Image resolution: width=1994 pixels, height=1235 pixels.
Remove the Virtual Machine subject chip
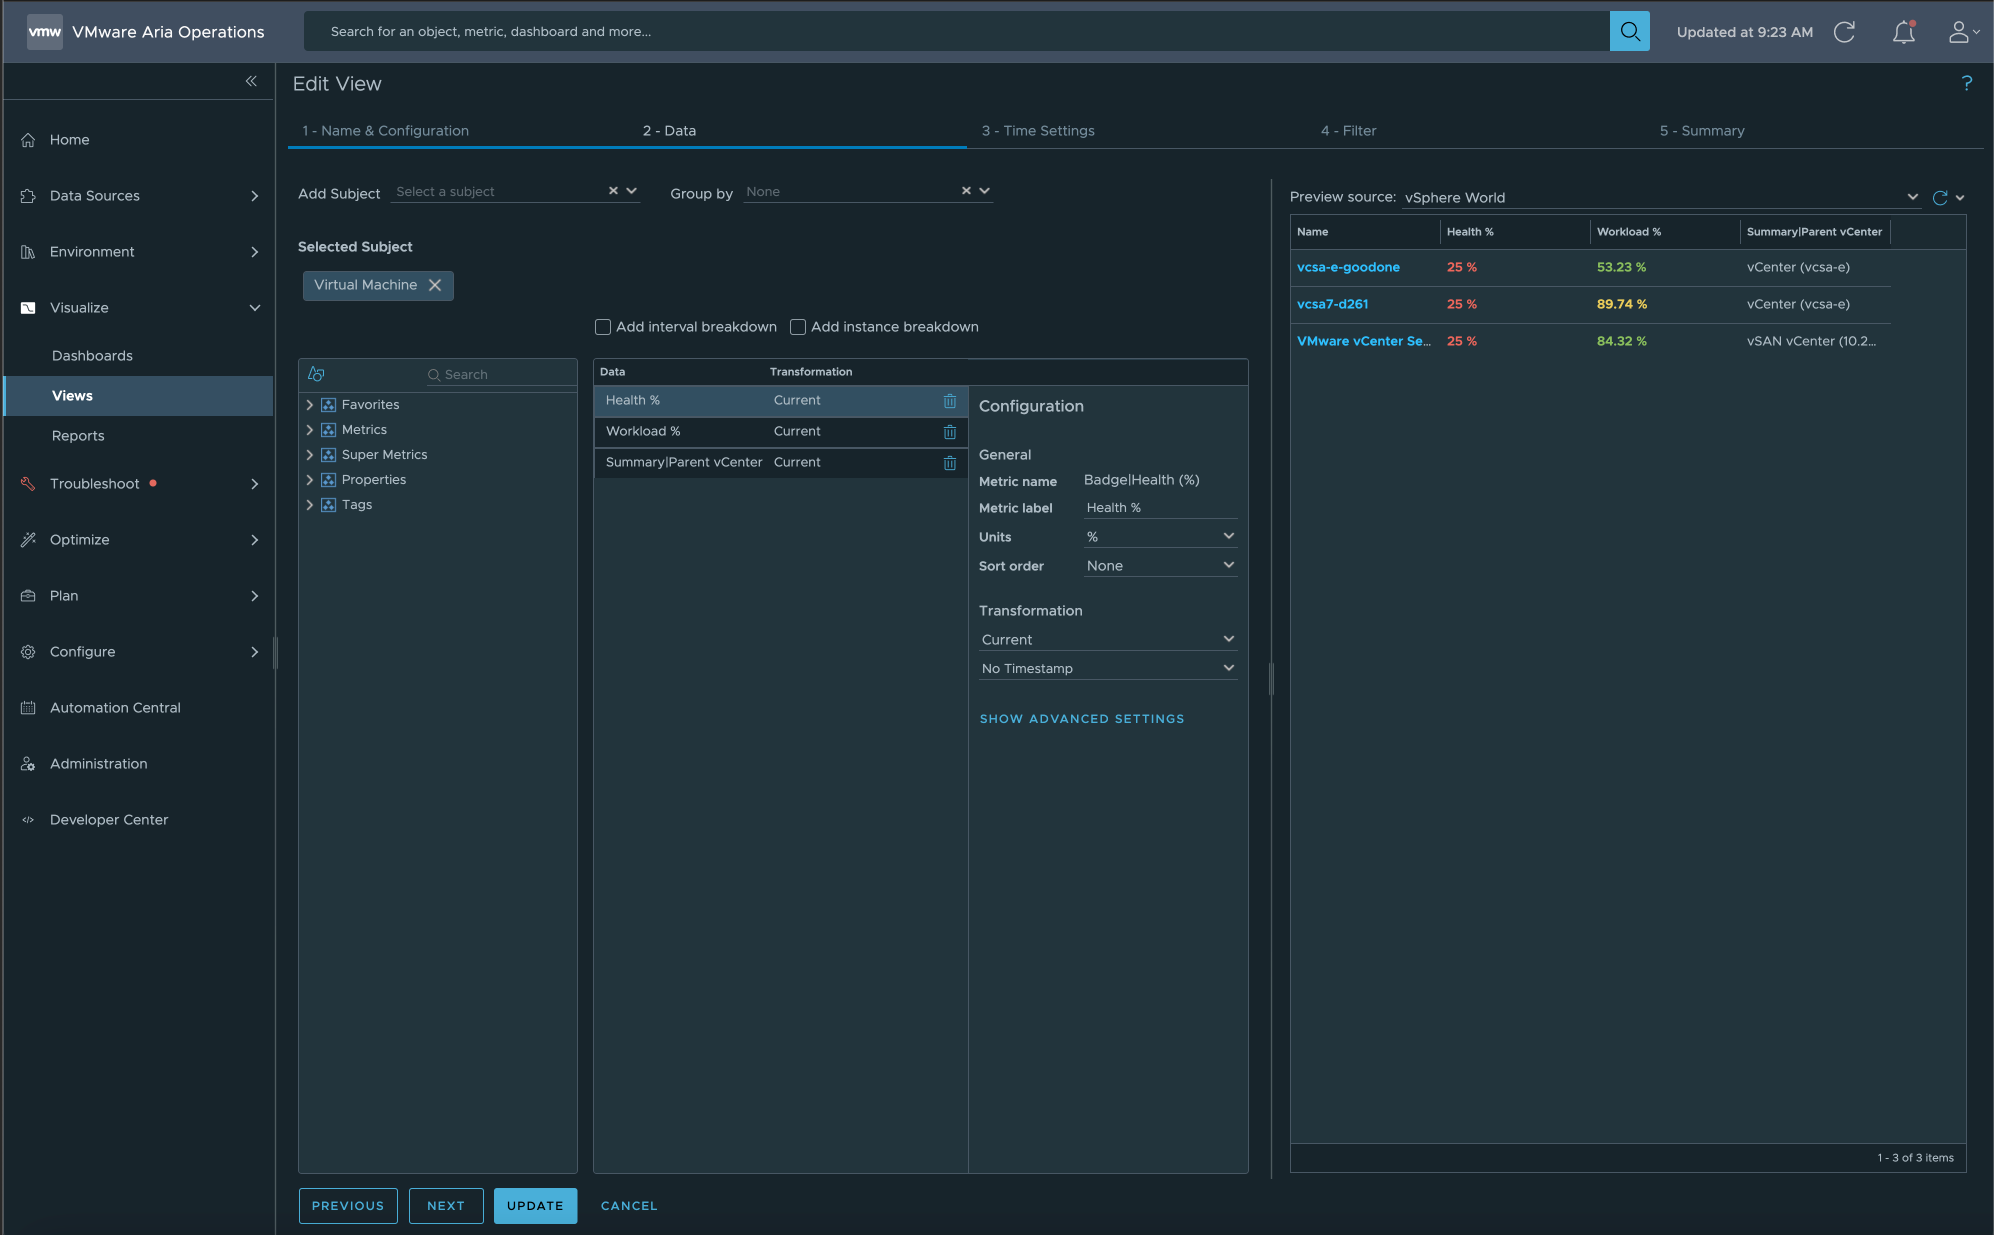pyautogui.click(x=435, y=285)
